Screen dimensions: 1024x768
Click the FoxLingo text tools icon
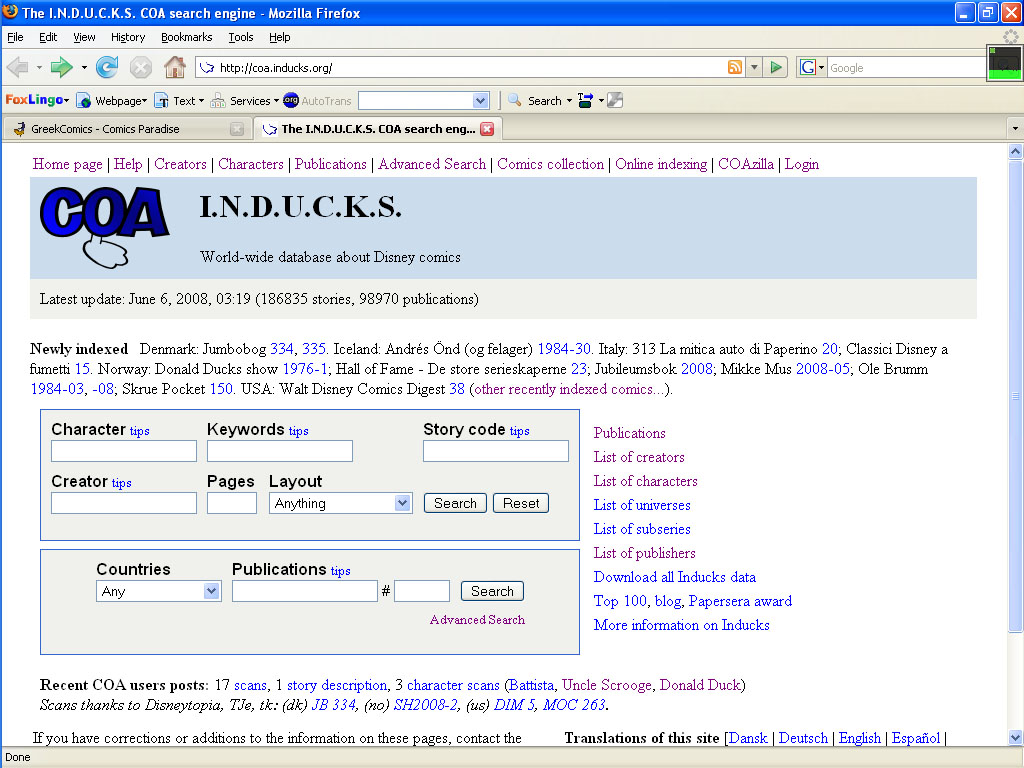click(585, 100)
